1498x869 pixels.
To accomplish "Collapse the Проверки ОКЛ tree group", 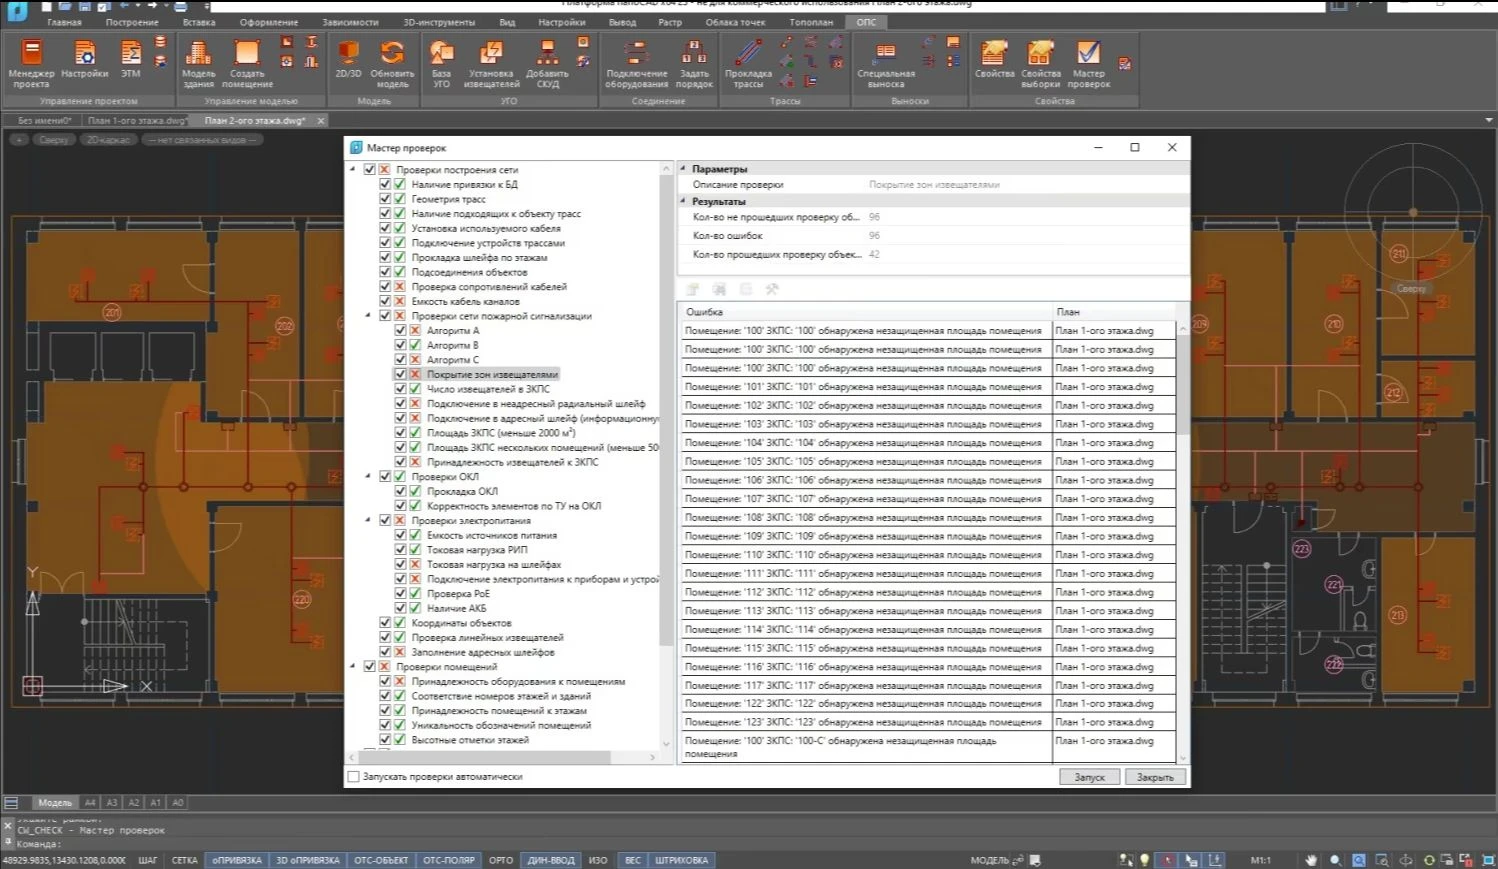I will click(368, 477).
